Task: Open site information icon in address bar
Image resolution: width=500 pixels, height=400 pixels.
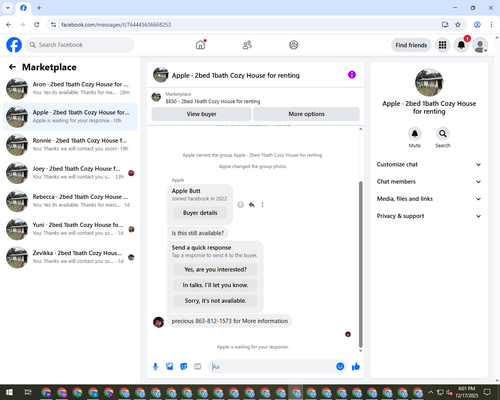Action: pos(53,25)
